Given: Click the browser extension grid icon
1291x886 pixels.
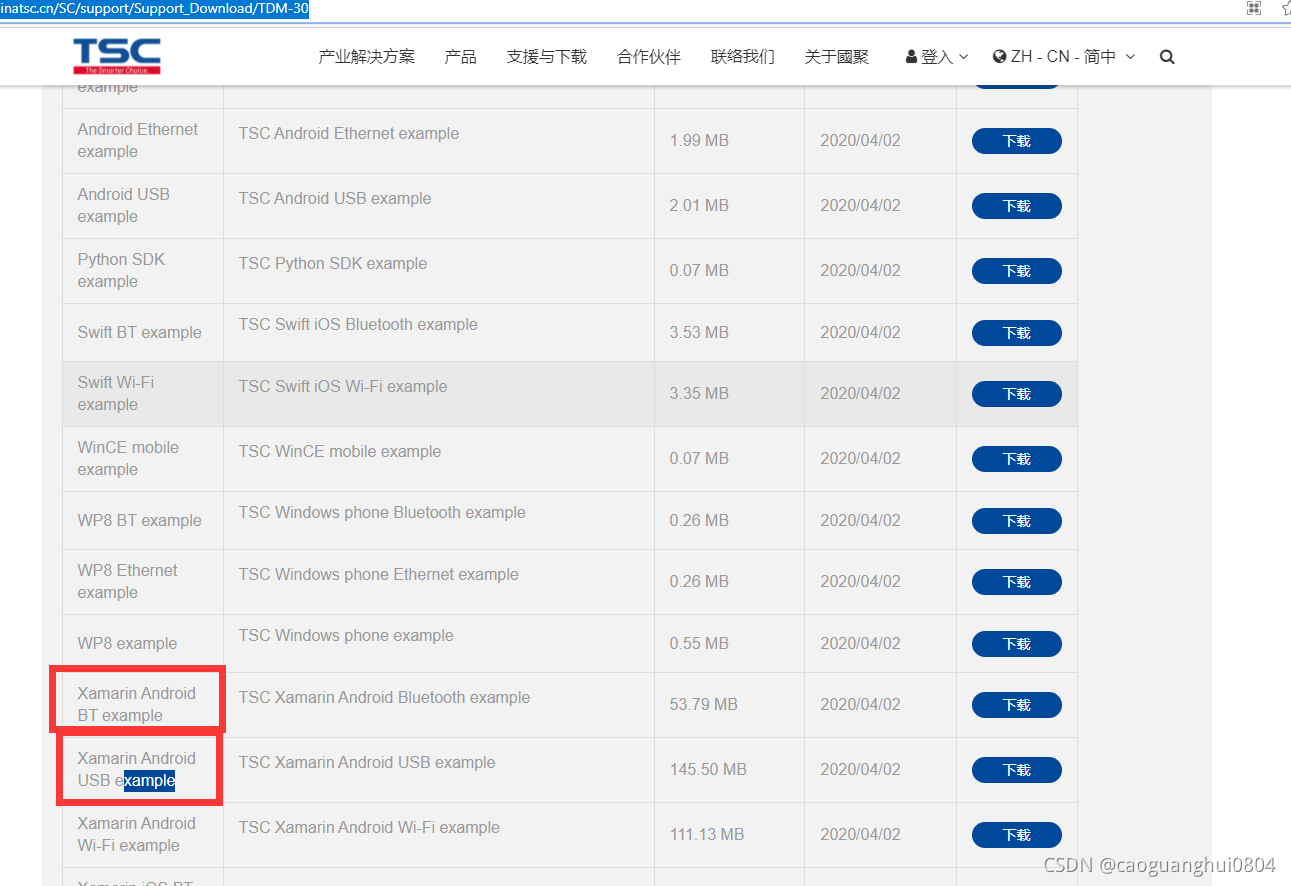Looking at the screenshot, I should point(1254,8).
